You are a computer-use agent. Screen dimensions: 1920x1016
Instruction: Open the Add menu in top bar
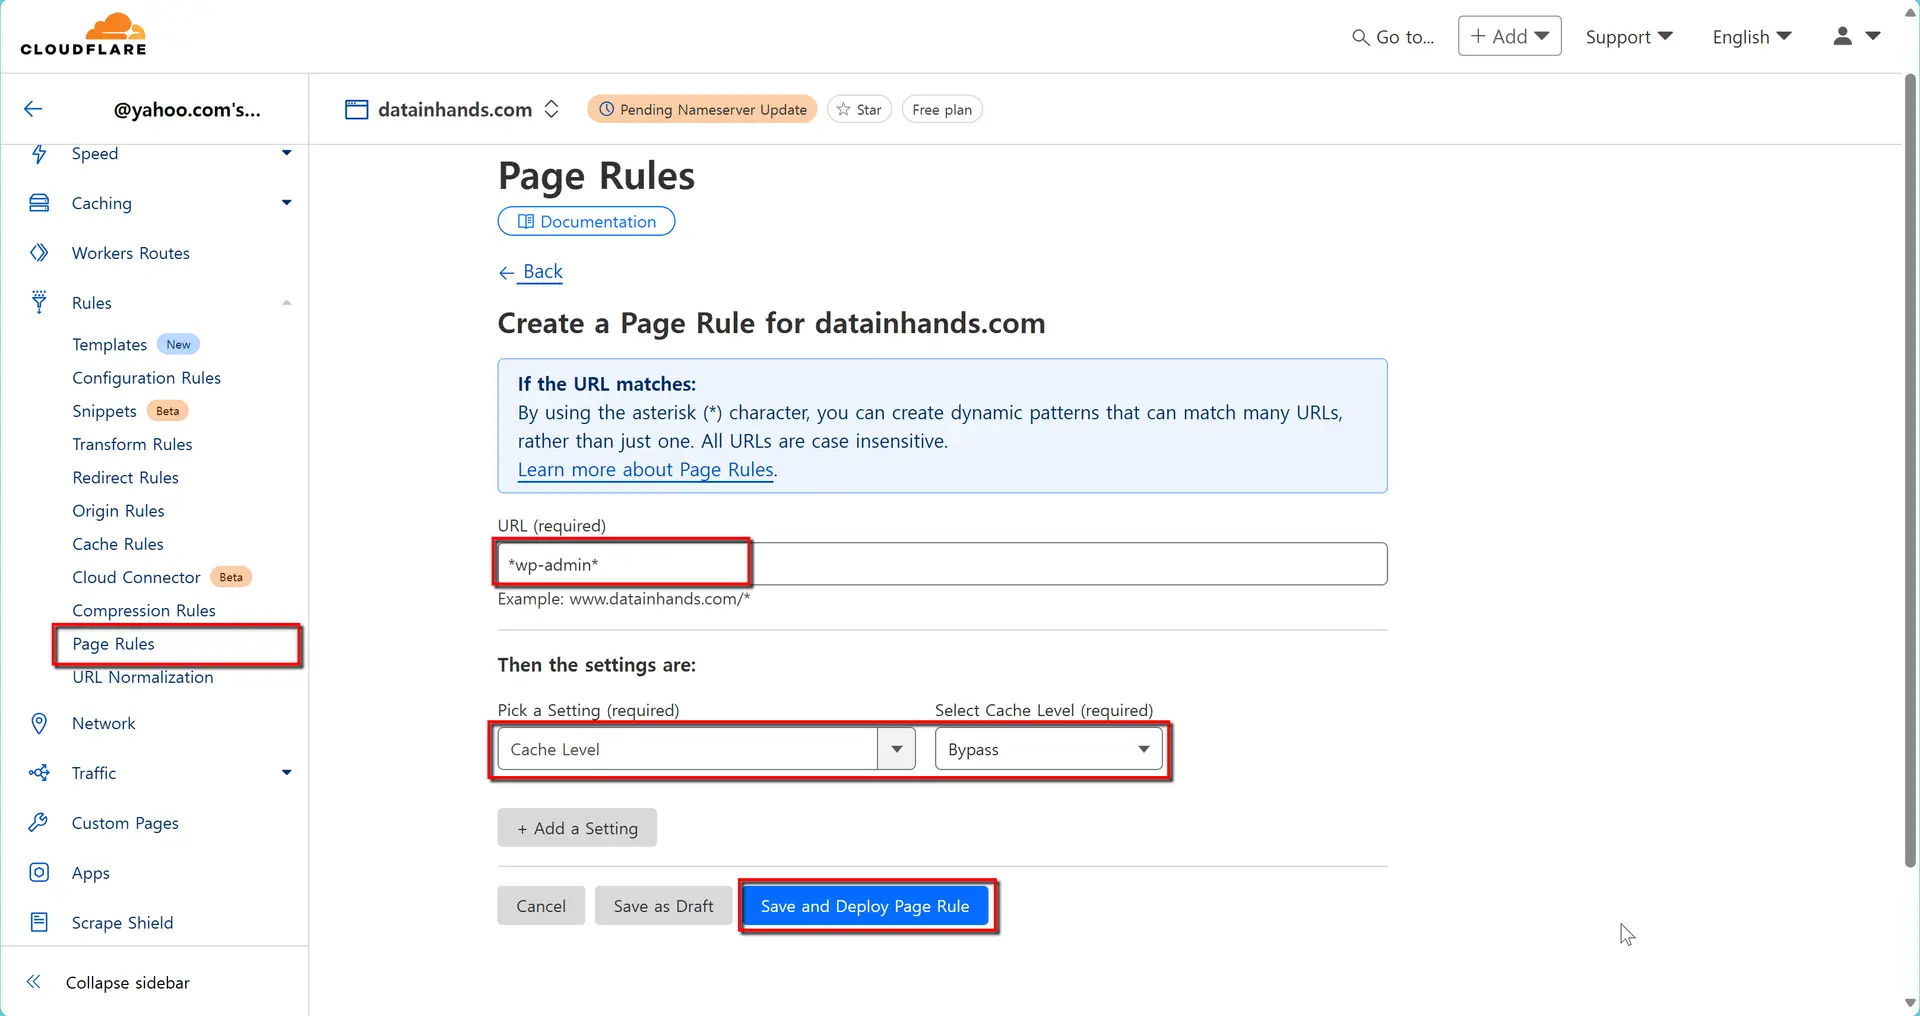(x=1509, y=35)
